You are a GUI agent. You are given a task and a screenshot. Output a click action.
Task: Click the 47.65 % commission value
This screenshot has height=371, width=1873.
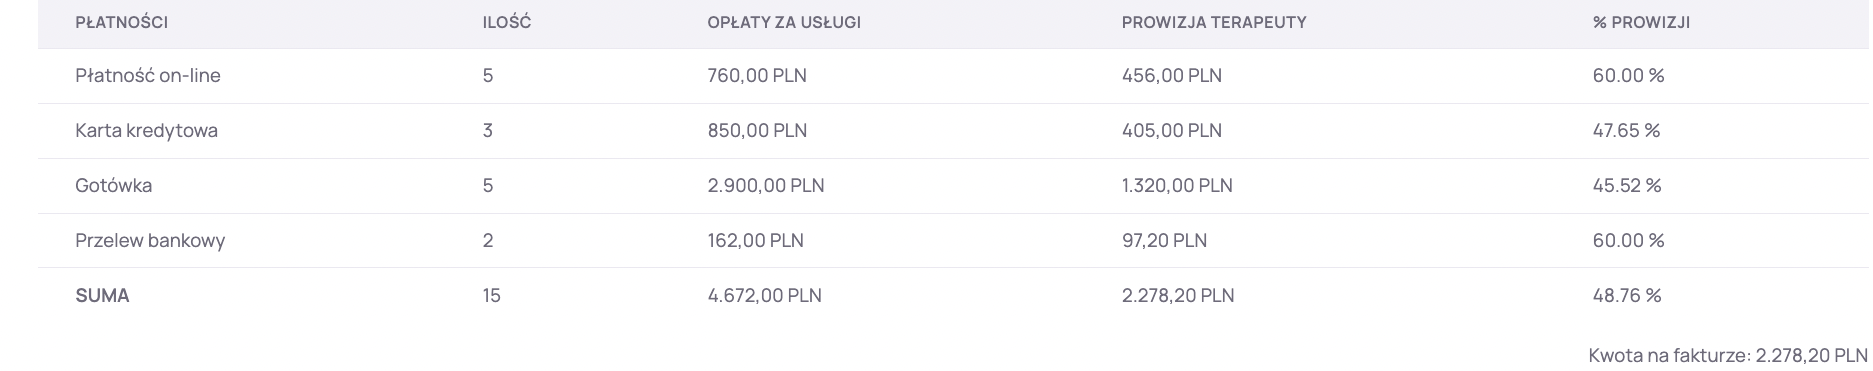tap(1626, 130)
